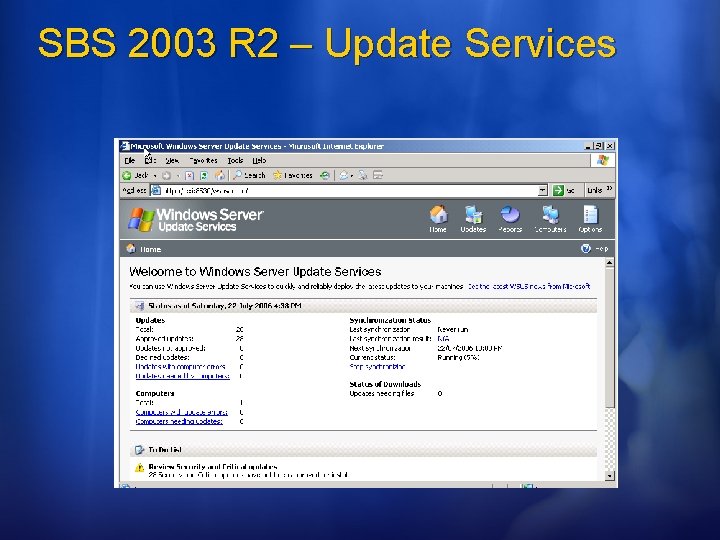Click the 'Updates needing files' label
This screenshot has height=540, width=720.
[x=382, y=394]
